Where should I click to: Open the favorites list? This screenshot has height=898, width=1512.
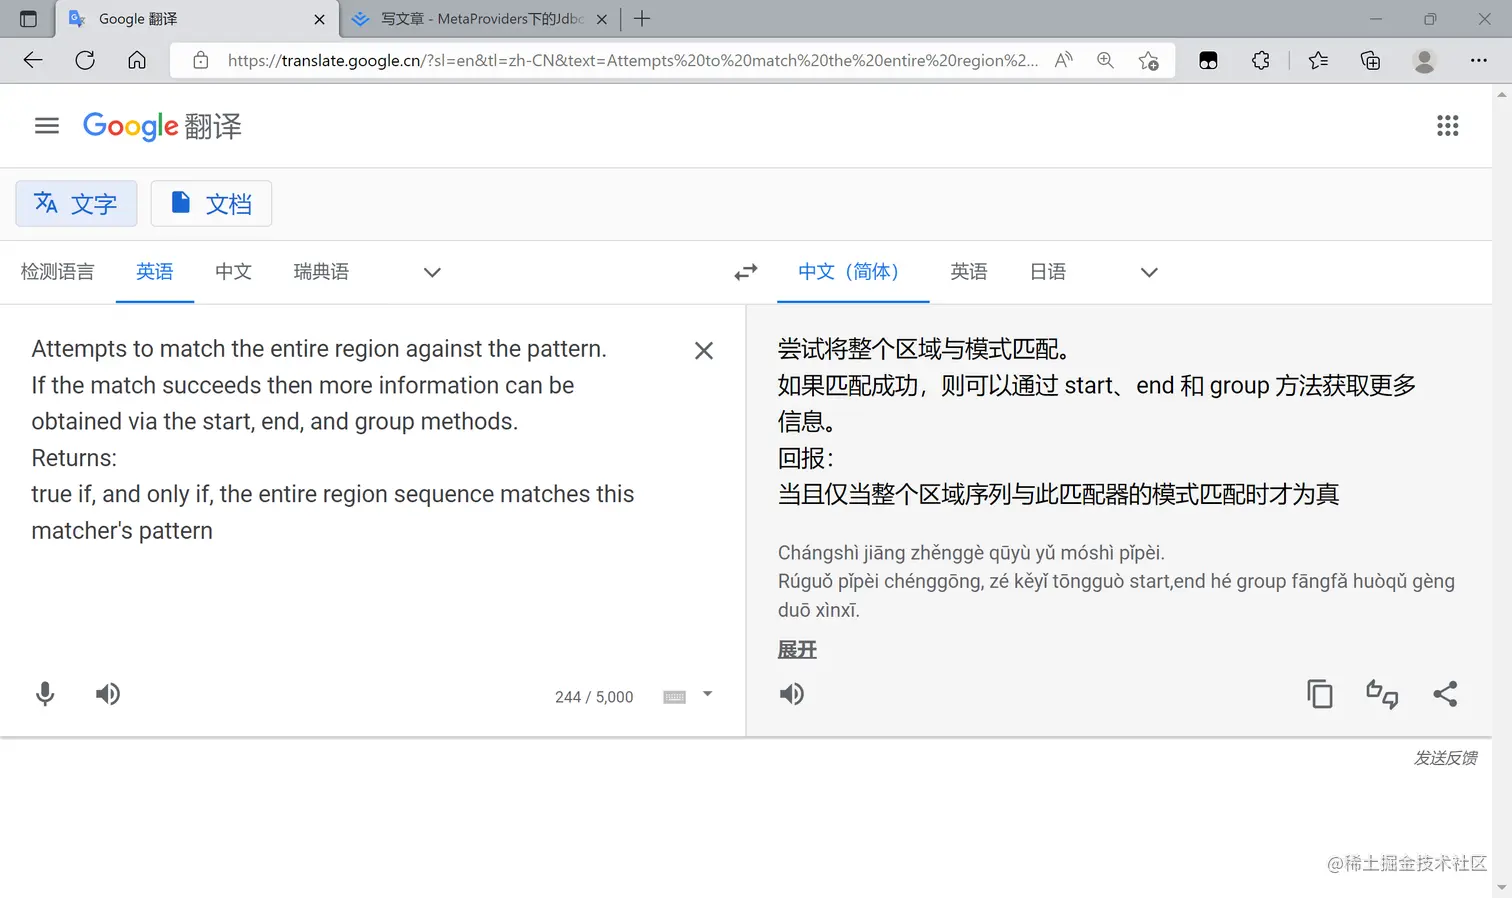pos(1318,60)
